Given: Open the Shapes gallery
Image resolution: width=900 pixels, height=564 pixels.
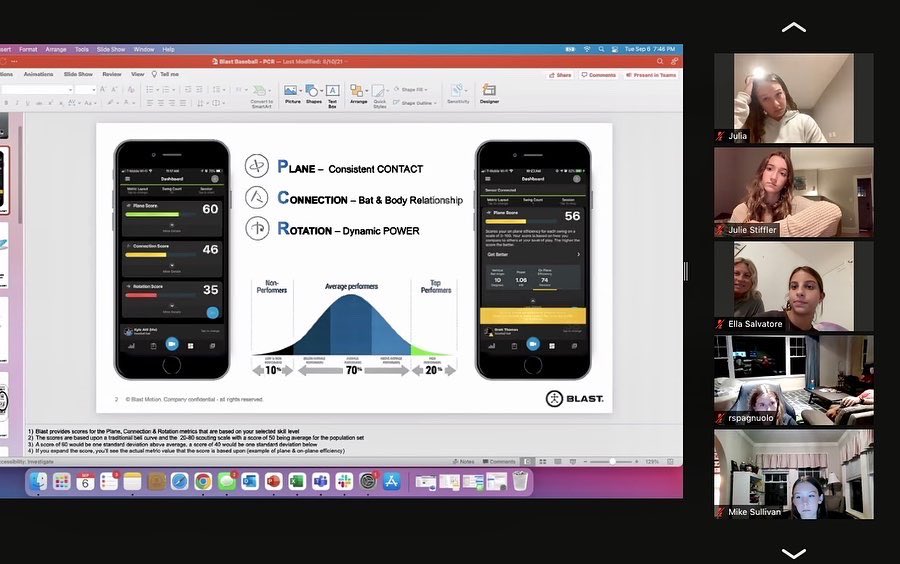Looking at the screenshot, I should 313,94.
